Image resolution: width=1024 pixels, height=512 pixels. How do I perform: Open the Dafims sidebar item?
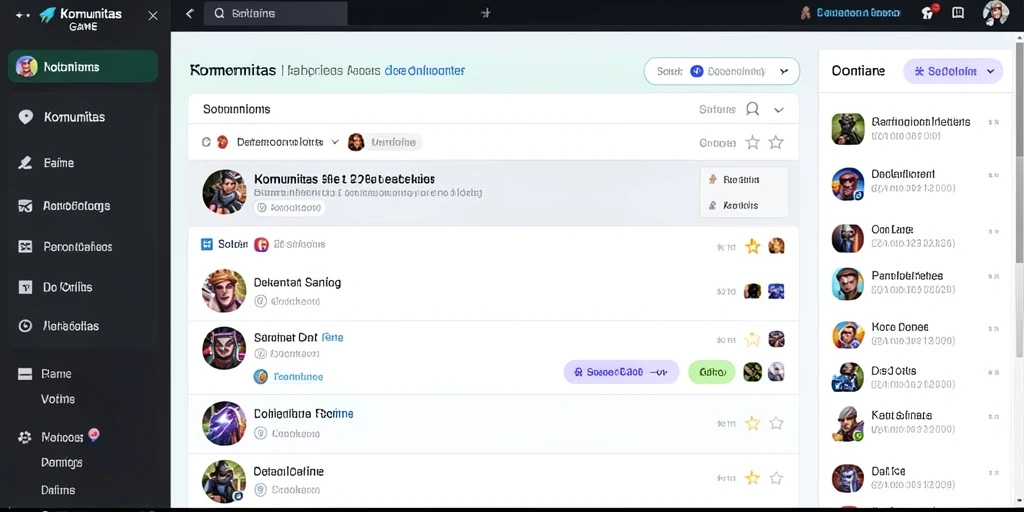(x=58, y=490)
